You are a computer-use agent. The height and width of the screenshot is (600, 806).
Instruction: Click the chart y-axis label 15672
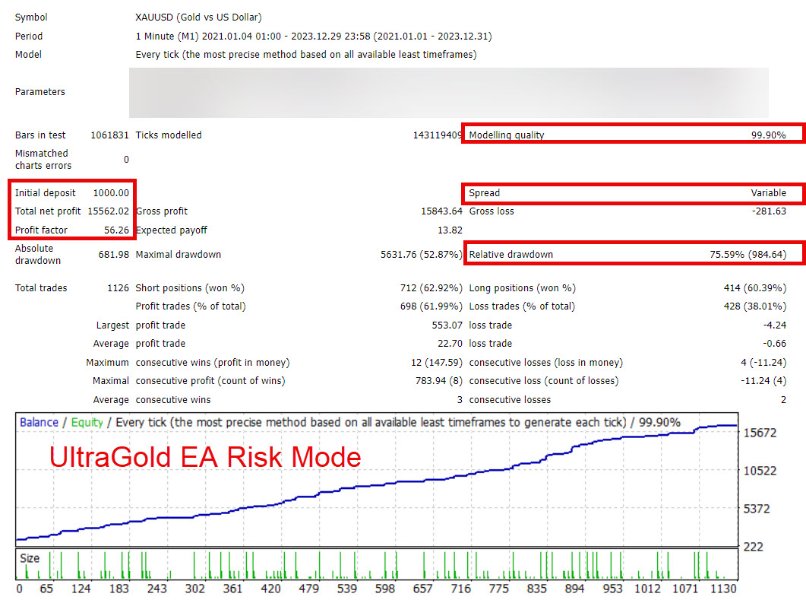click(760, 433)
